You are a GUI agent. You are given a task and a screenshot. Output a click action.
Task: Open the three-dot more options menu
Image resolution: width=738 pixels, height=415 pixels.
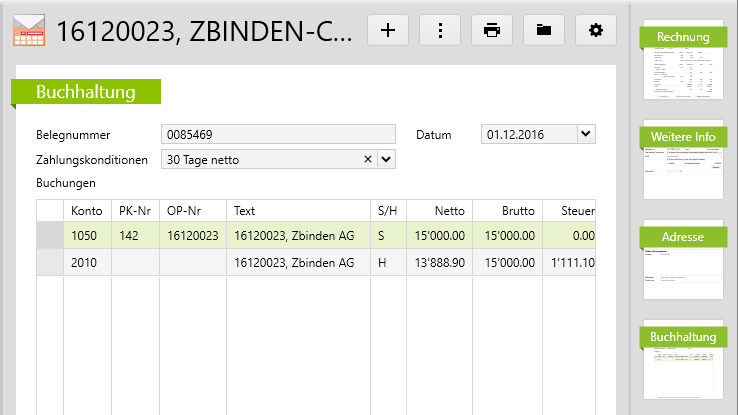click(440, 30)
